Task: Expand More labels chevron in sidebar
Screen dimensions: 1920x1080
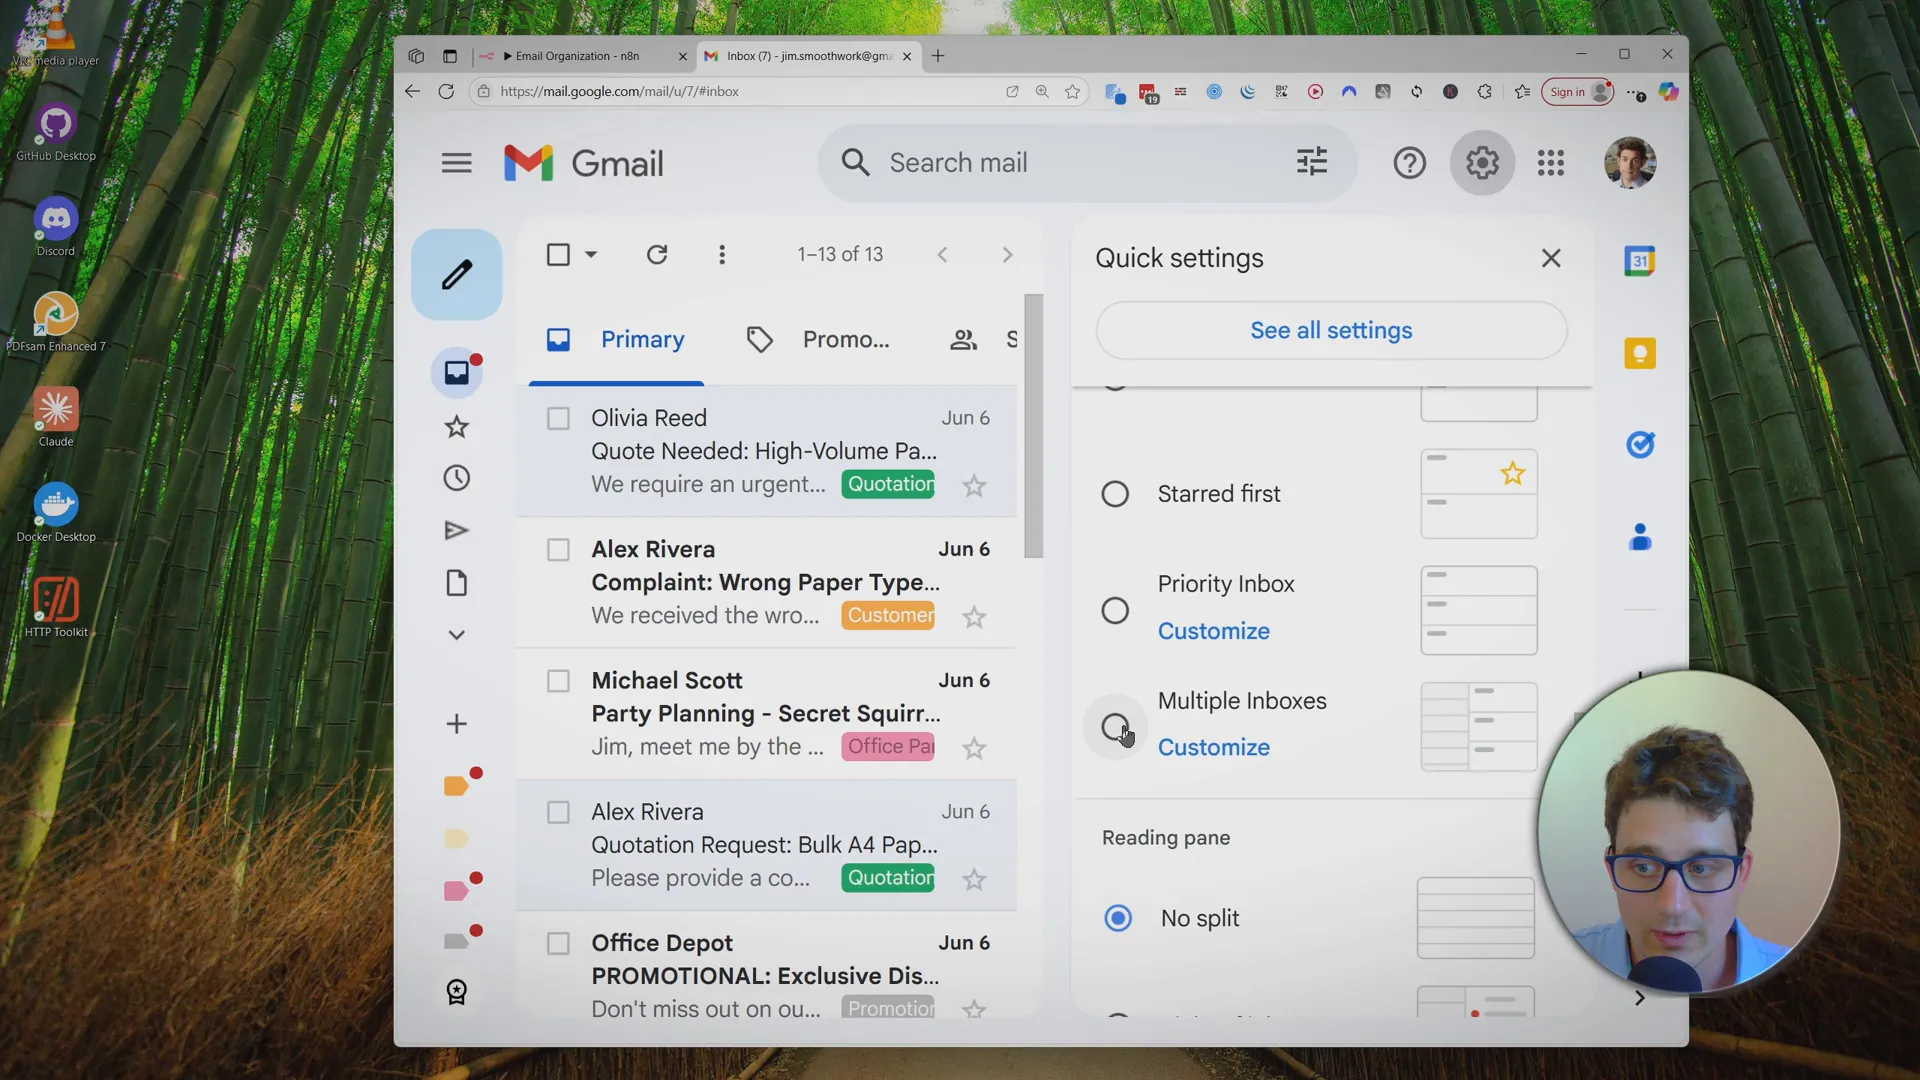Action: [x=457, y=635]
